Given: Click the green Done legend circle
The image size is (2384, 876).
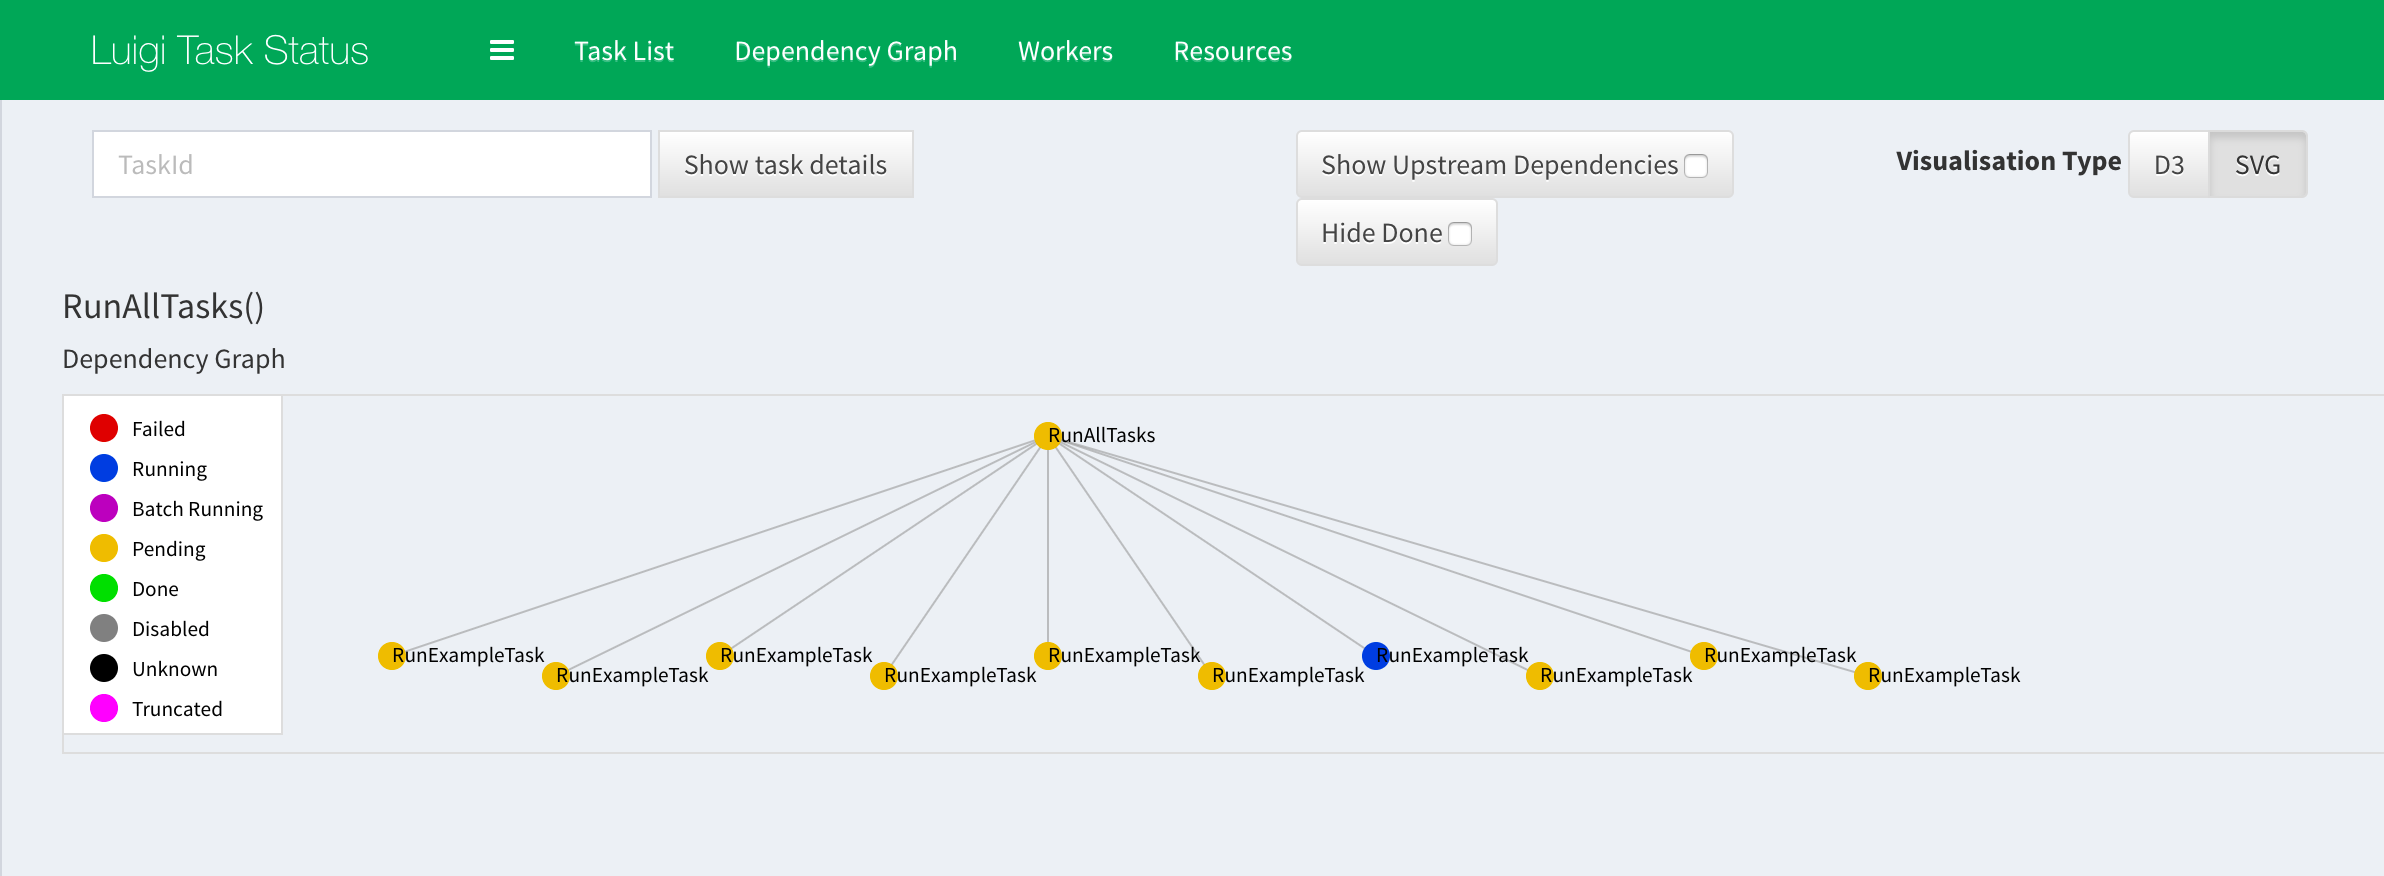Looking at the screenshot, I should pos(104,588).
